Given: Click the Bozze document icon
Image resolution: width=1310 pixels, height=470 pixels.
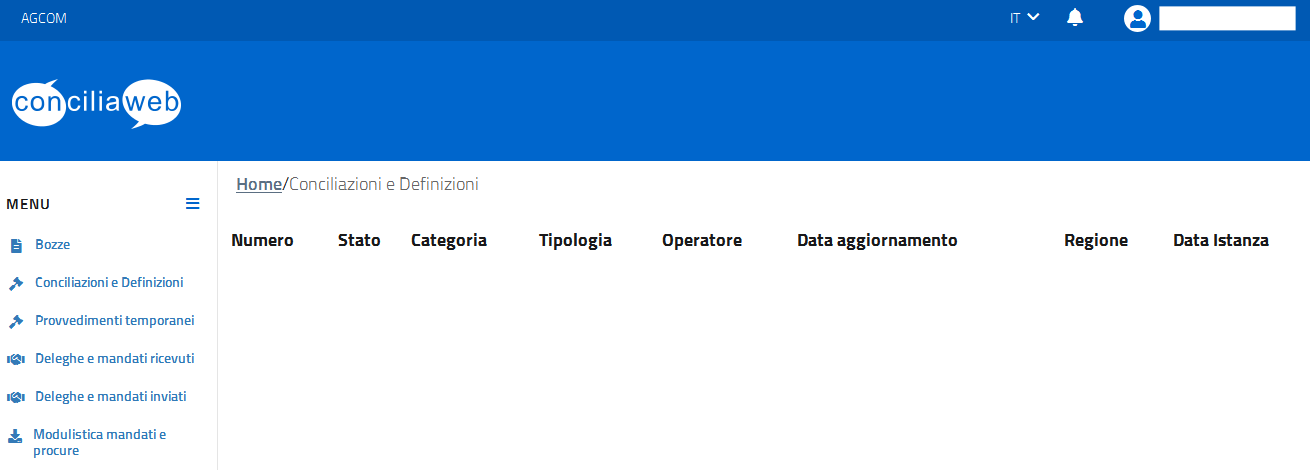Looking at the screenshot, I should click(16, 245).
